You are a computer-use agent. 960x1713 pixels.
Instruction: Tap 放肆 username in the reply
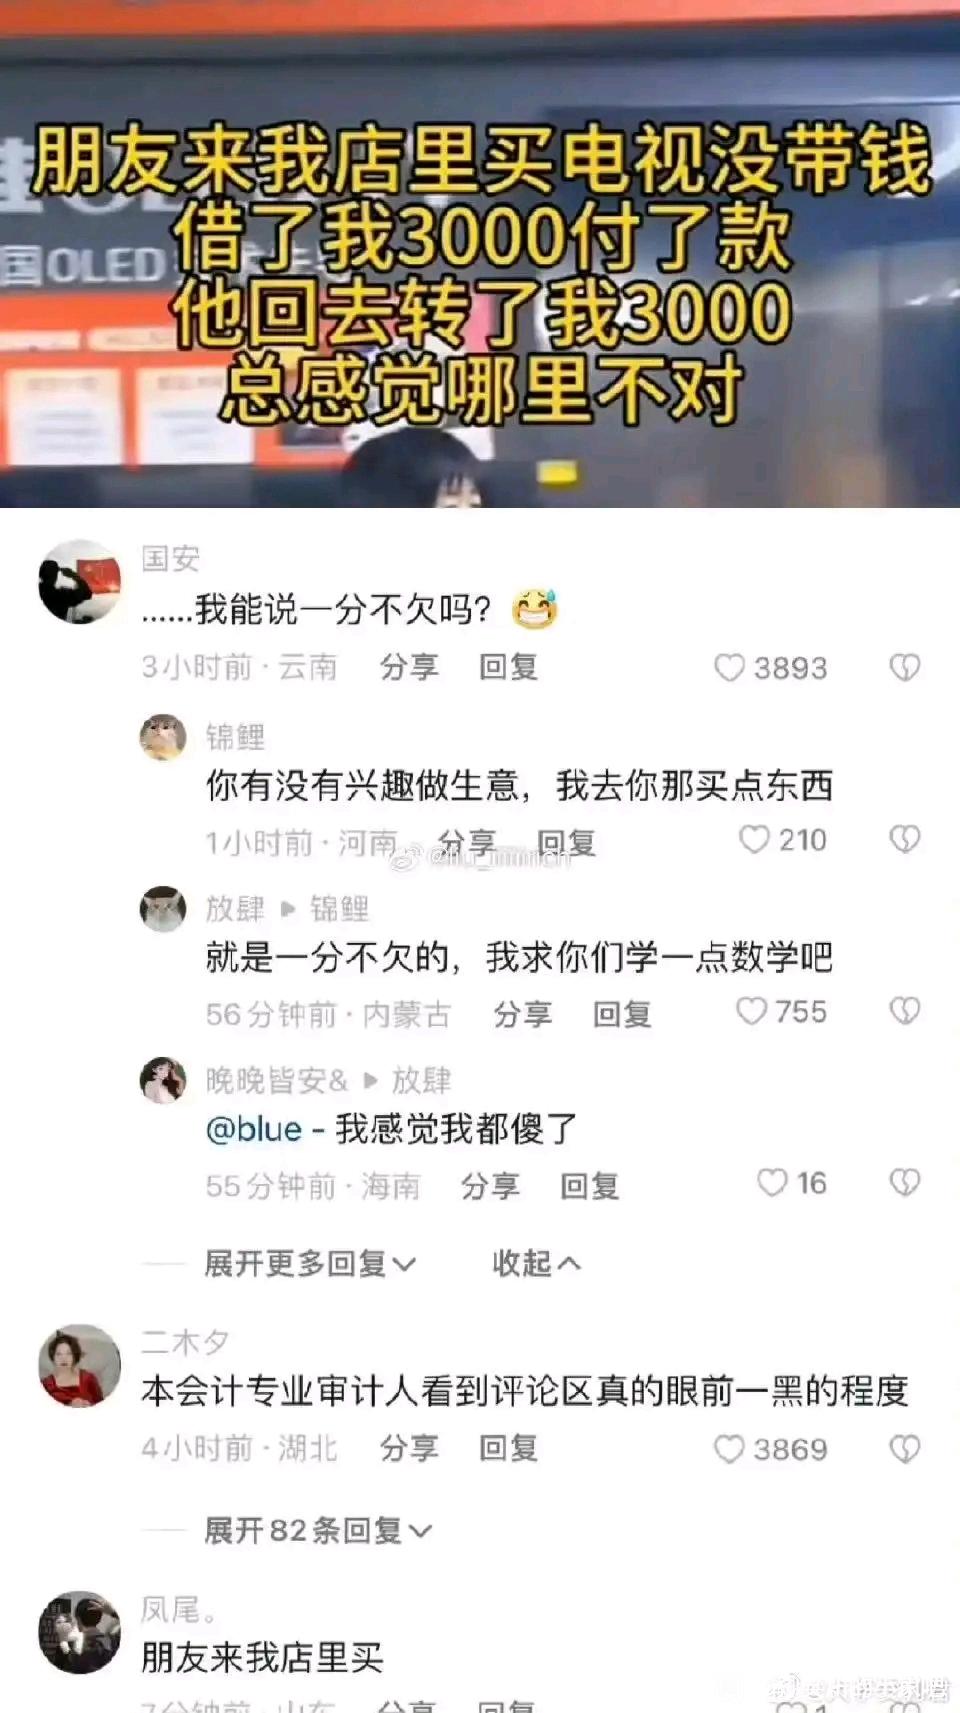[x=235, y=909]
